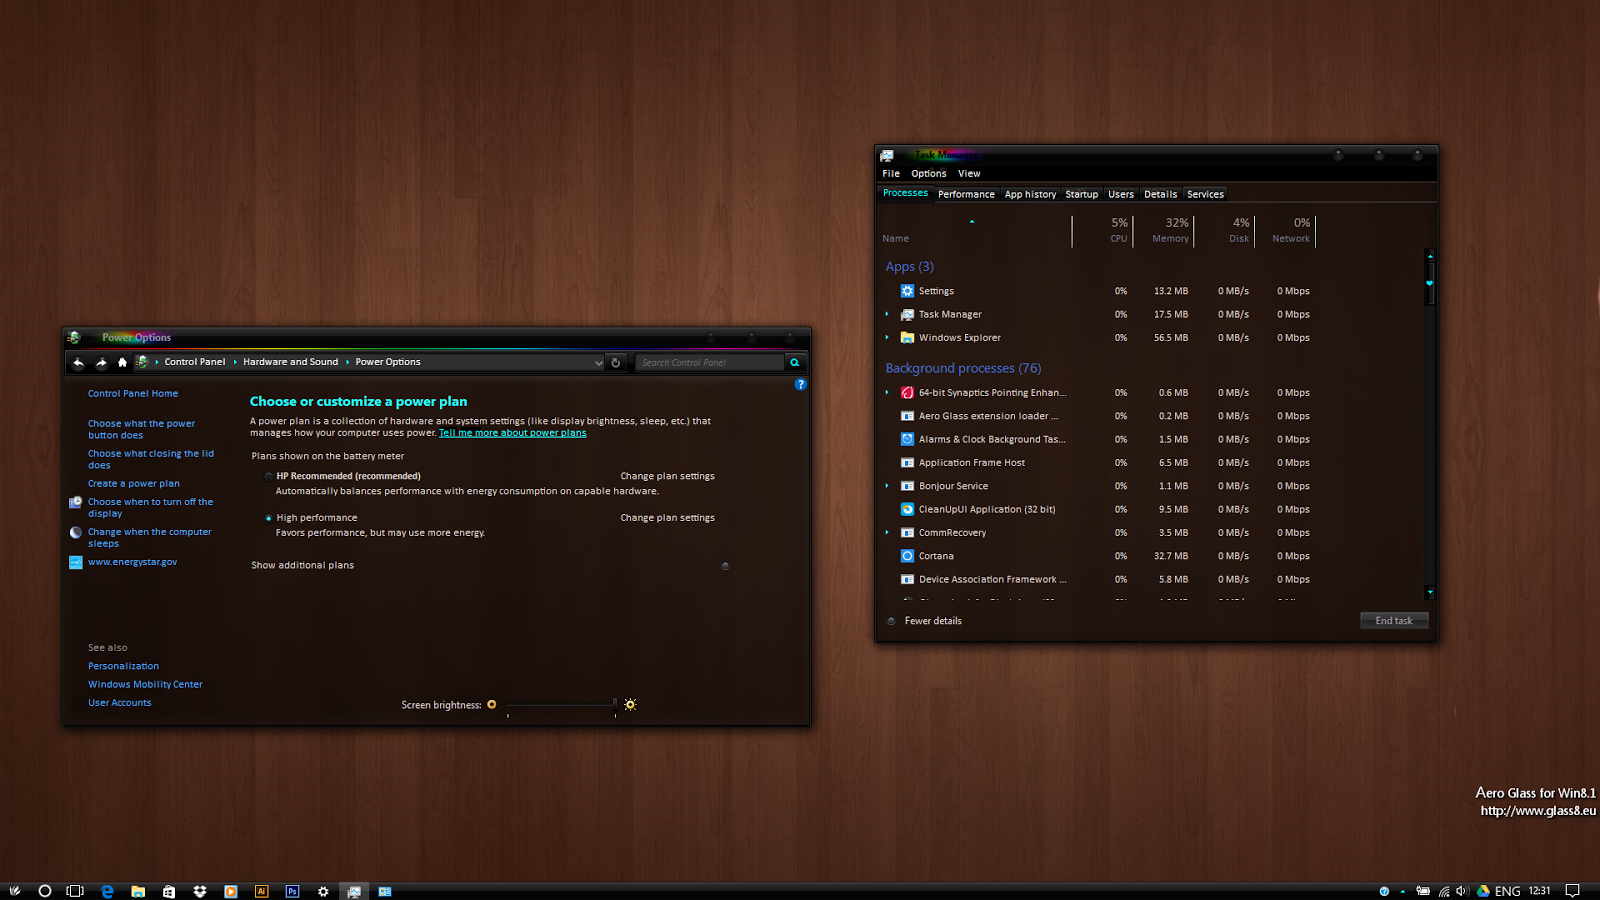Open the View menu in Task Manager

[x=969, y=174]
